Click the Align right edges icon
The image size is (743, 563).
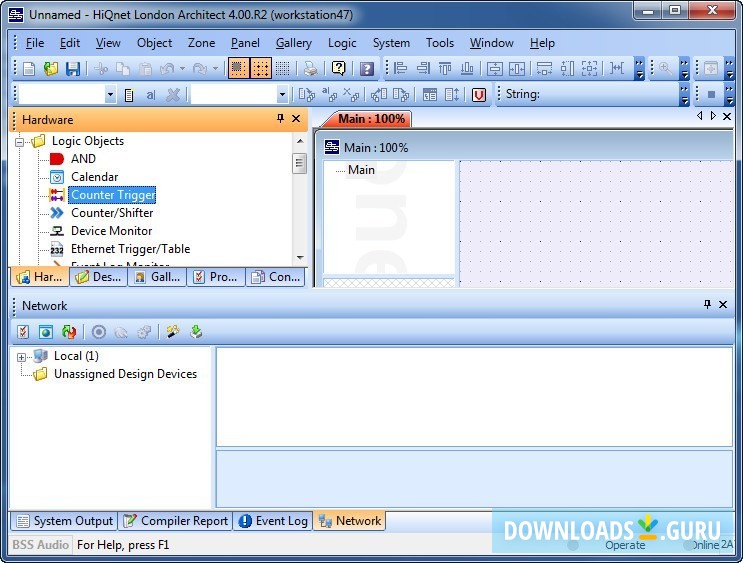(x=423, y=69)
